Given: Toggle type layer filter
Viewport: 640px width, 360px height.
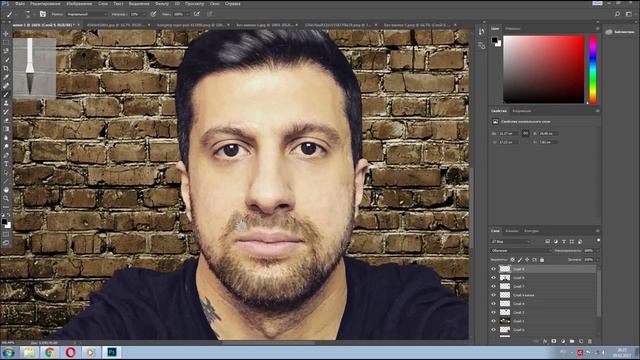Looking at the screenshot, I should [x=564, y=242].
